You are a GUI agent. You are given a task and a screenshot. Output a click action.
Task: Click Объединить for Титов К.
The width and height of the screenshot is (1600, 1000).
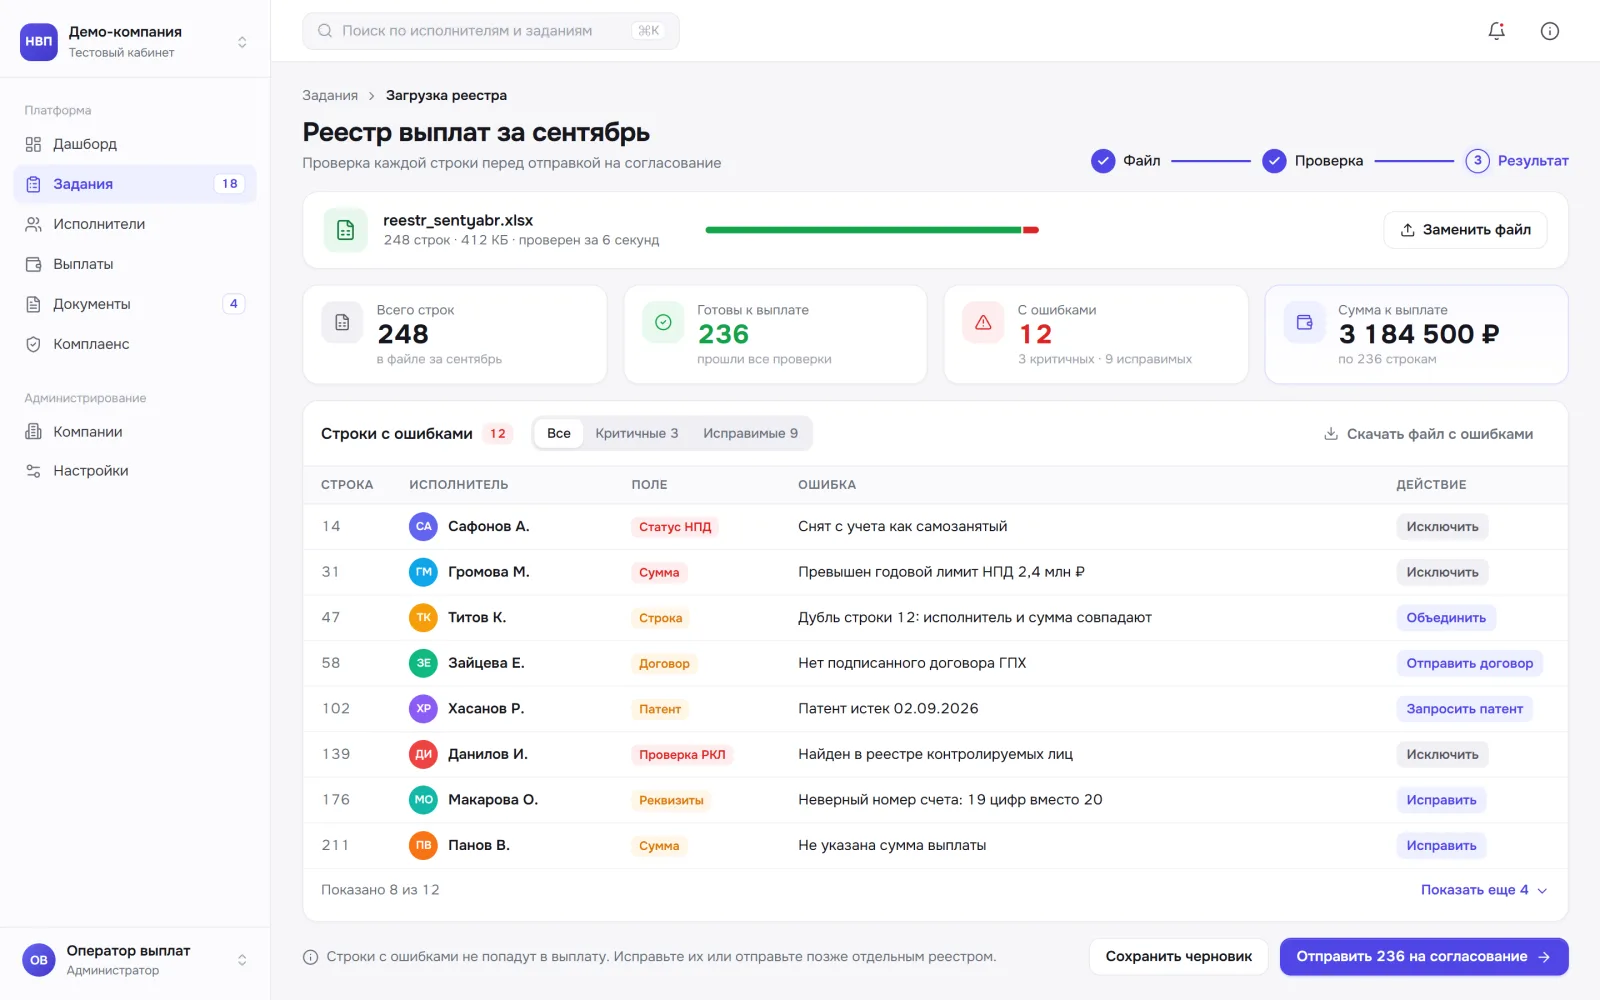tap(1446, 618)
